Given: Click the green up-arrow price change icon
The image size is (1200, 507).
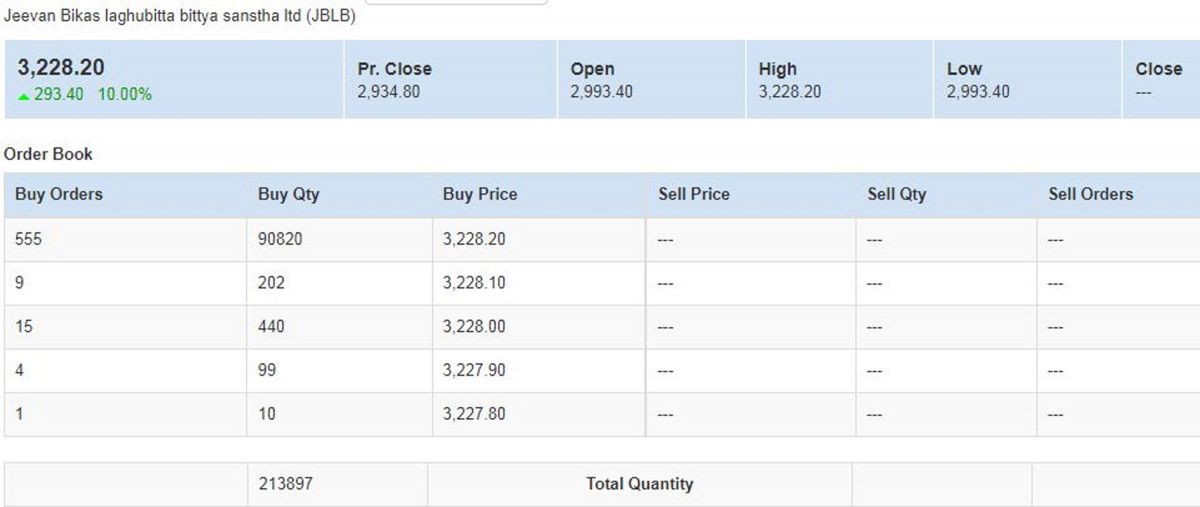Looking at the screenshot, I should pos(24,95).
